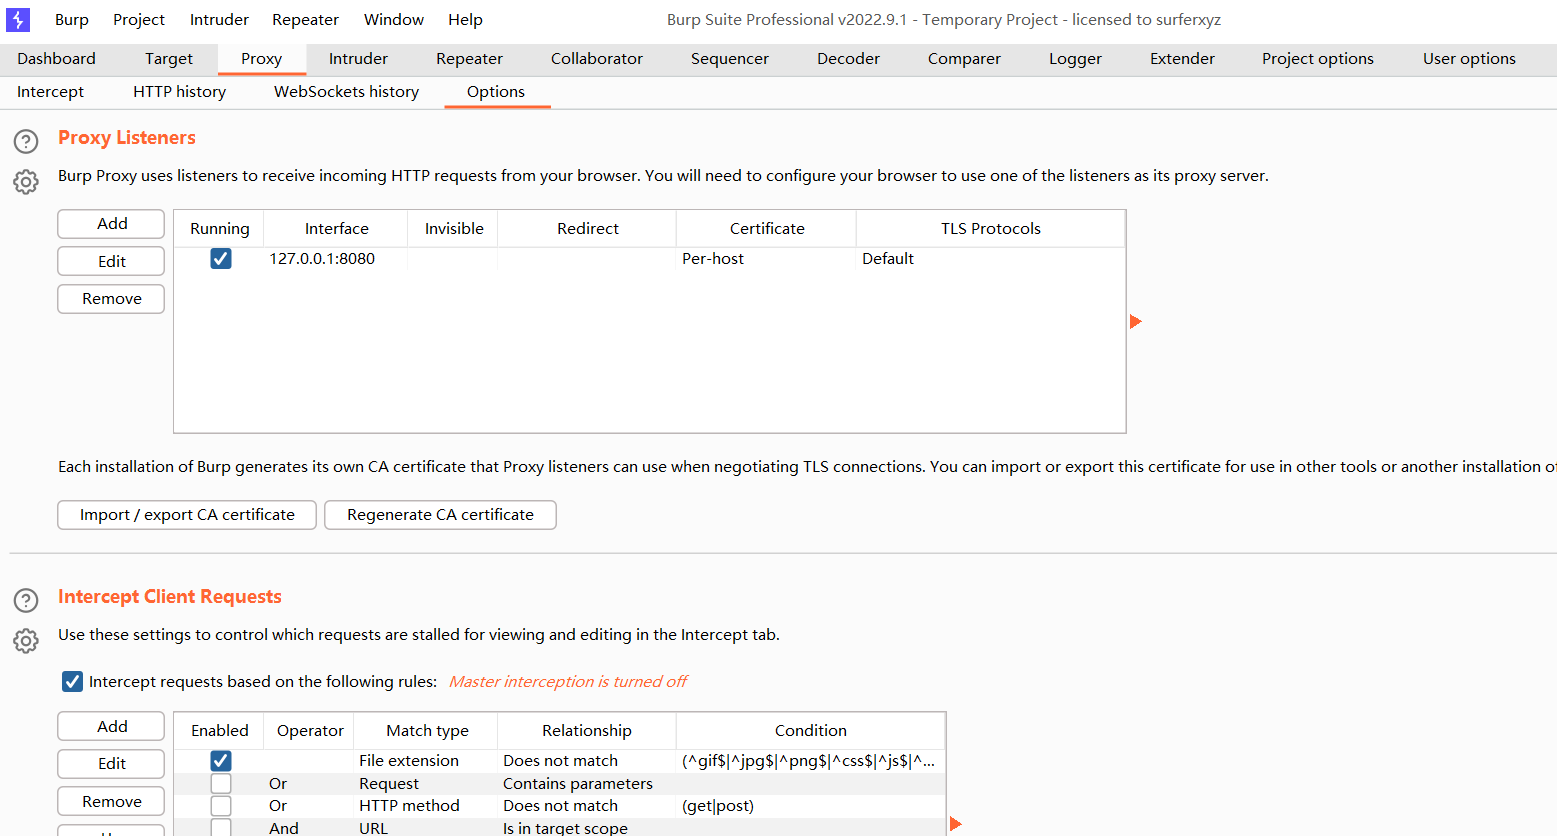Viewport: 1557px width, 836px height.
Task: Uncheck 'Intercept requests based on the following rules'
Action: pyautogui.click(x=72, y=682)
